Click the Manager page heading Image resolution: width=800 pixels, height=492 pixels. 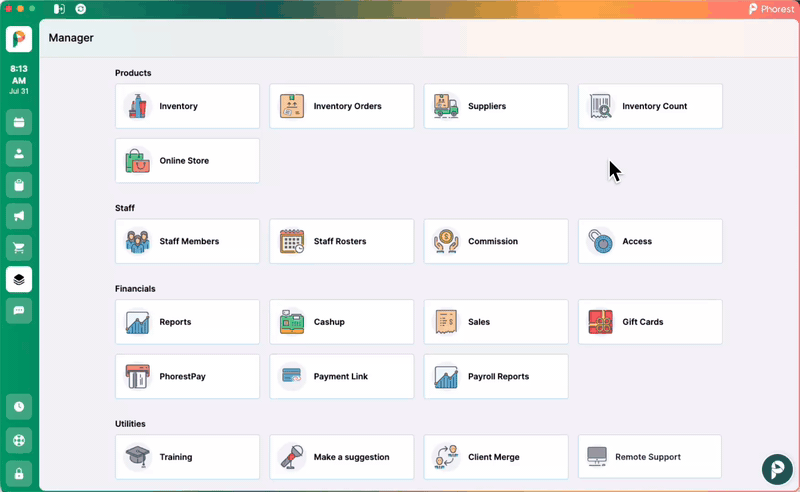tap(71, 38)
